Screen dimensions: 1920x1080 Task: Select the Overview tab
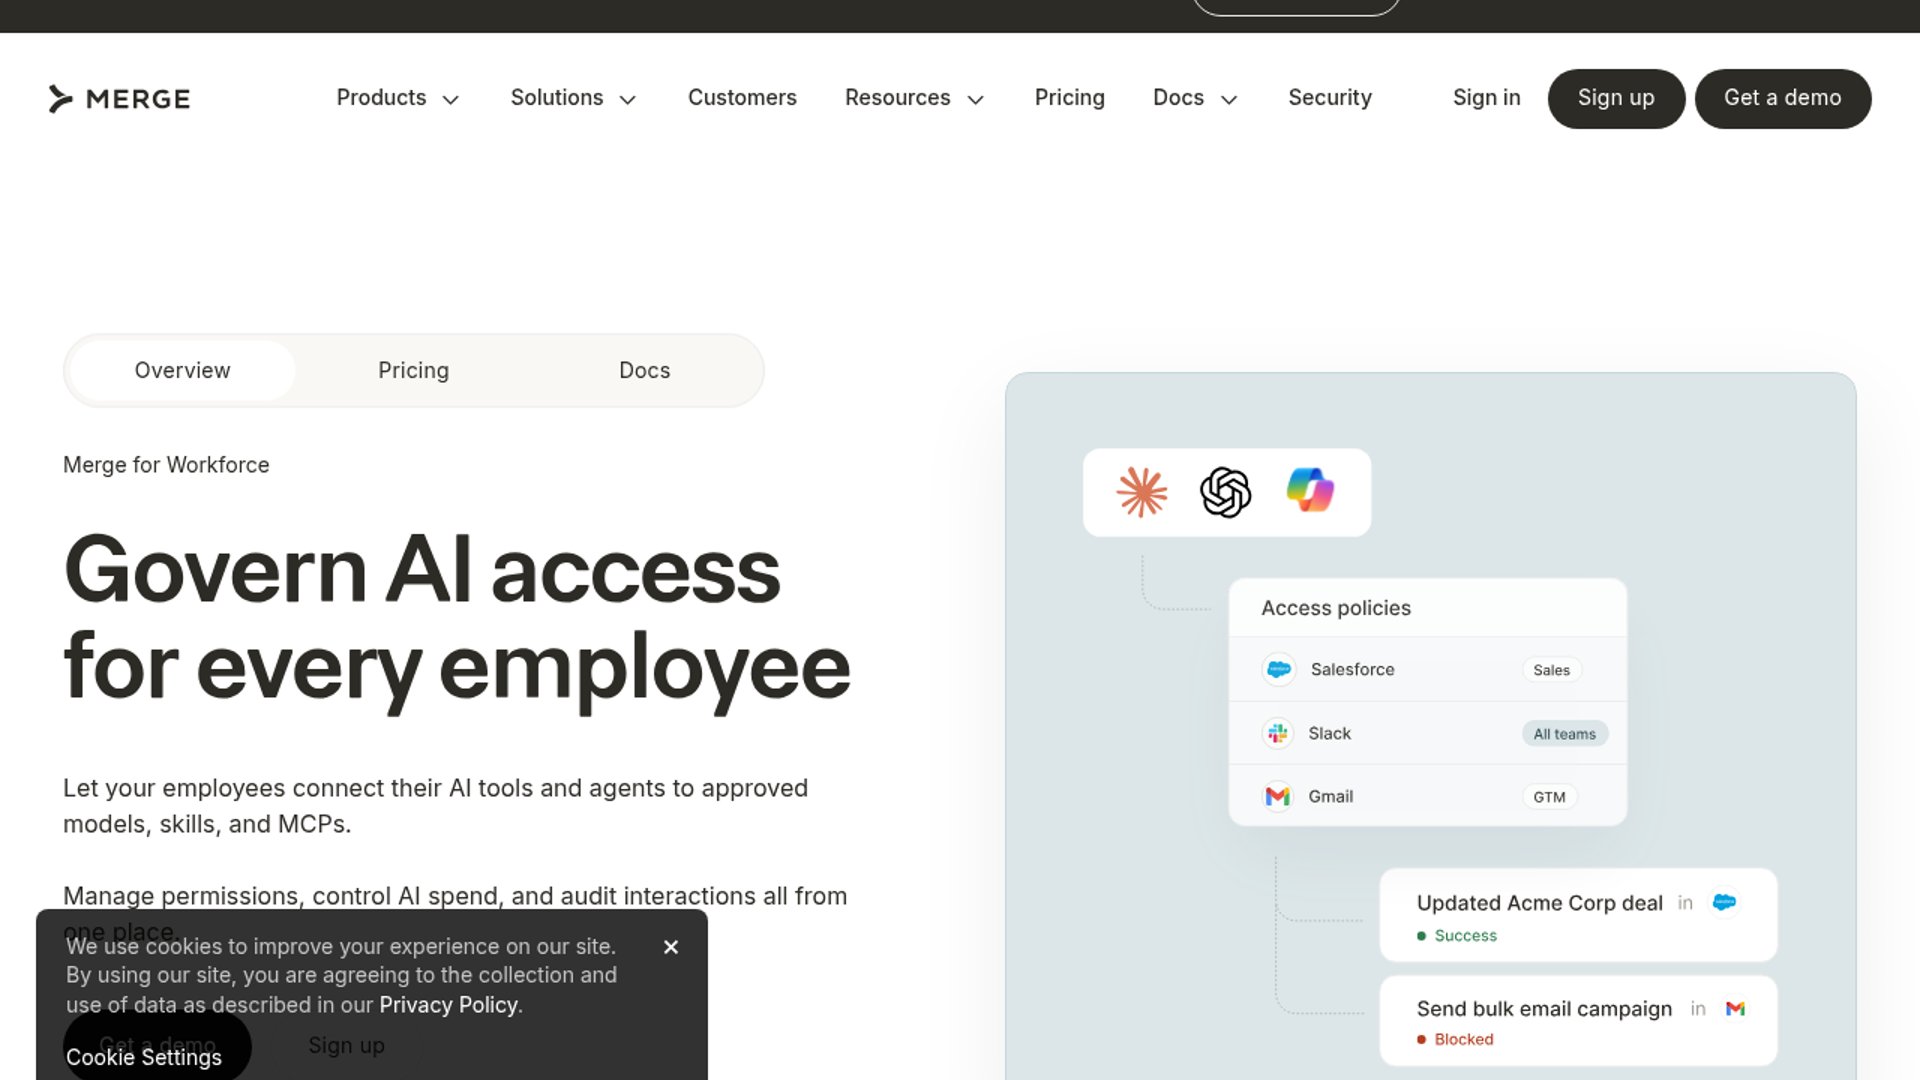click(x=182, y=371)
